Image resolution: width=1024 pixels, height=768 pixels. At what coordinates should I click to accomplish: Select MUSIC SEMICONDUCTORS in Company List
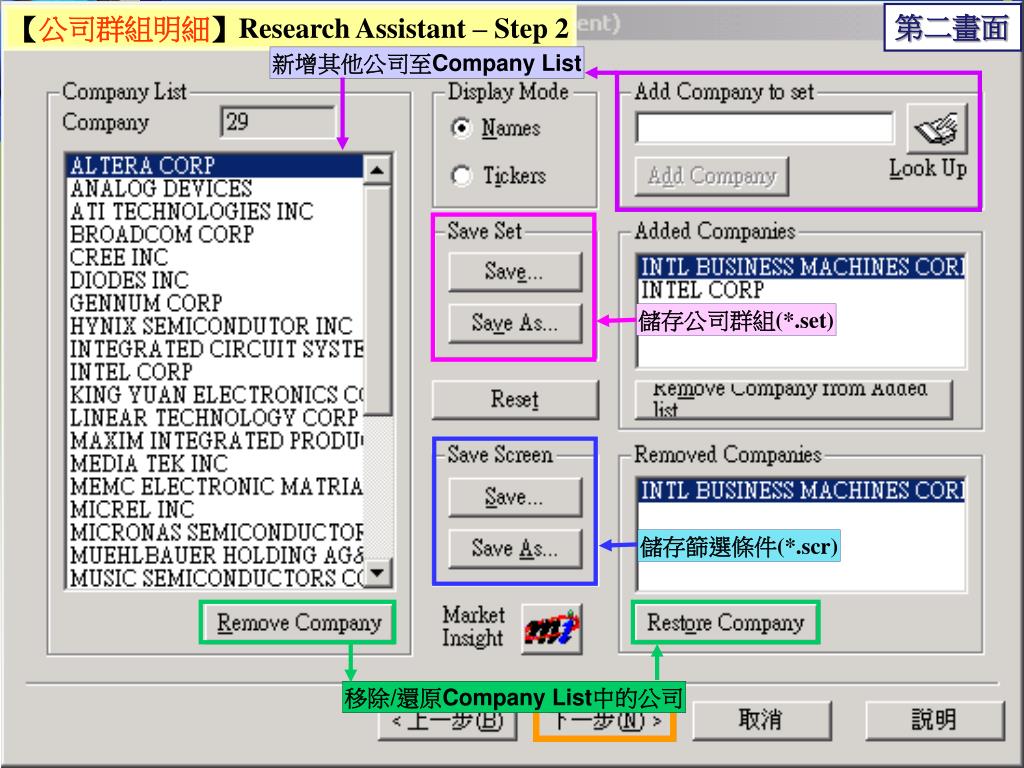(x=216, y=578)
